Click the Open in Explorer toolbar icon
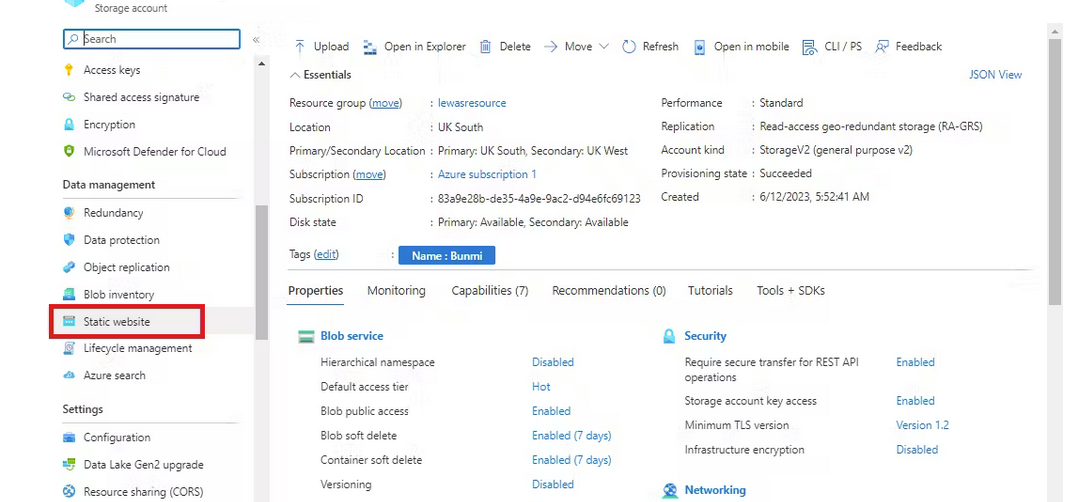This screenshot has width=1067, height=502. pyautogui.click(x=370, y=47)
